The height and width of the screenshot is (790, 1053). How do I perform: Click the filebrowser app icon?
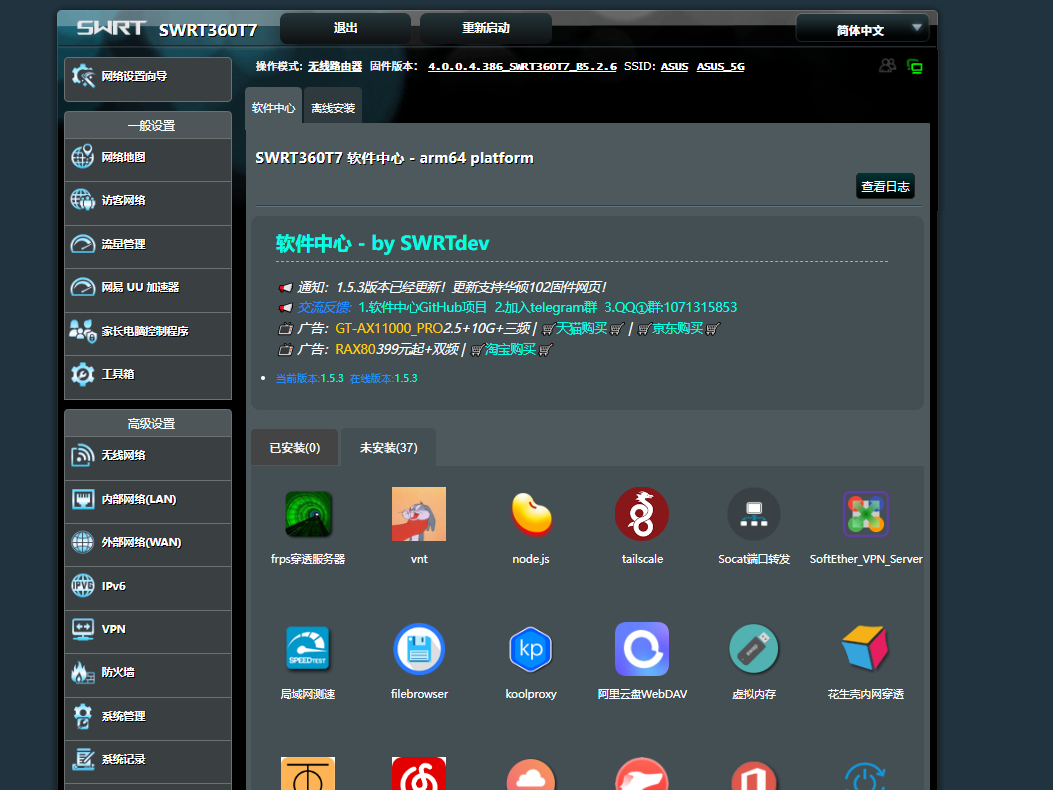pyautogui.click(x=419, y=650)
